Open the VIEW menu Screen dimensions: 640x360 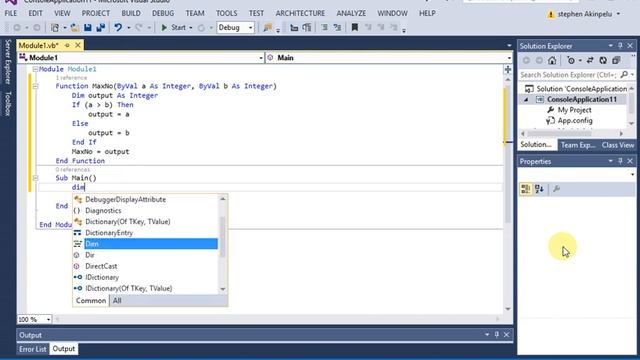click(x=62, y=13)
